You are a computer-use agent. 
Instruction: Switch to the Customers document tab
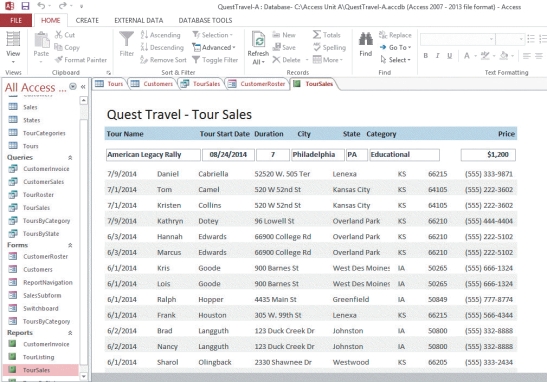pyautogui.click(x=152, y=84)
